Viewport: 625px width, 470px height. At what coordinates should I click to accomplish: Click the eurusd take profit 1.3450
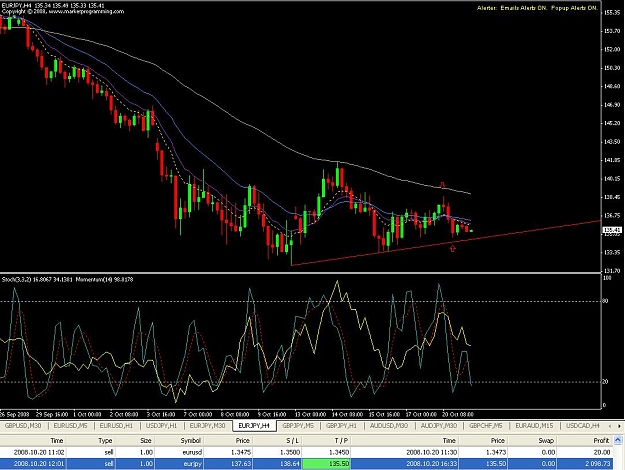click(339, 452)
